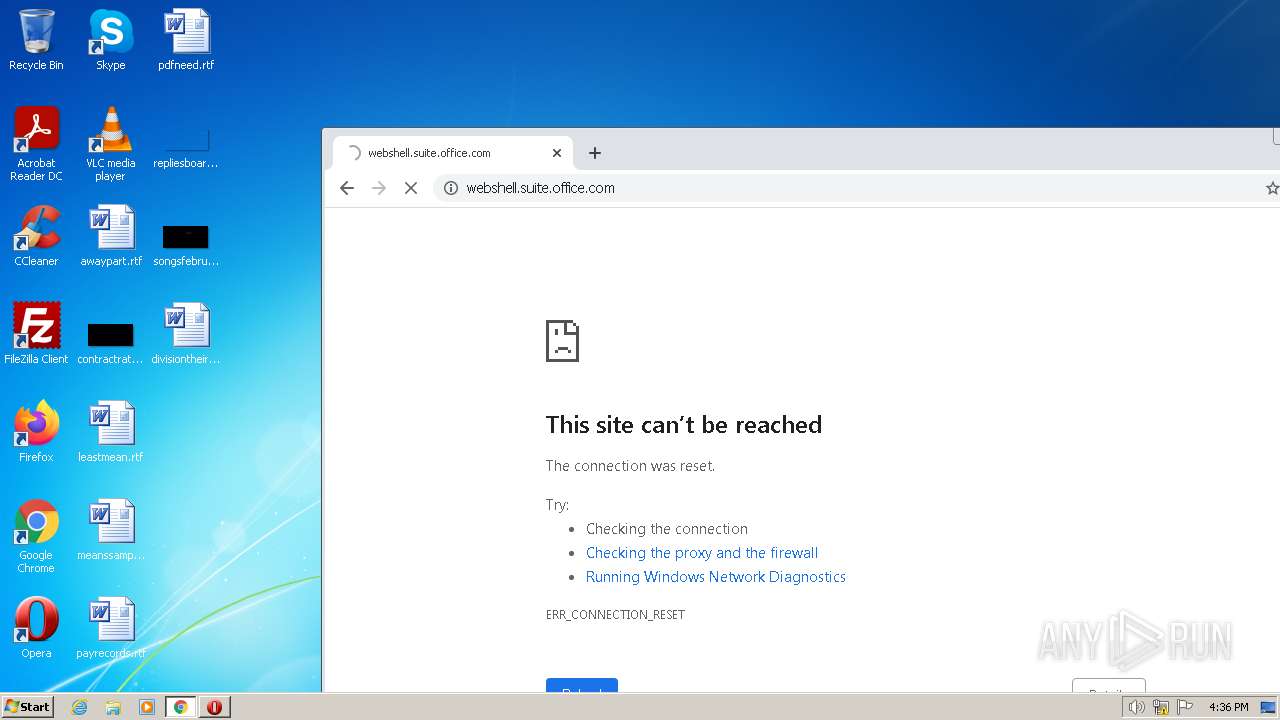
Task: Launch Skype from the desktop
Action: (x=110, y=40)
